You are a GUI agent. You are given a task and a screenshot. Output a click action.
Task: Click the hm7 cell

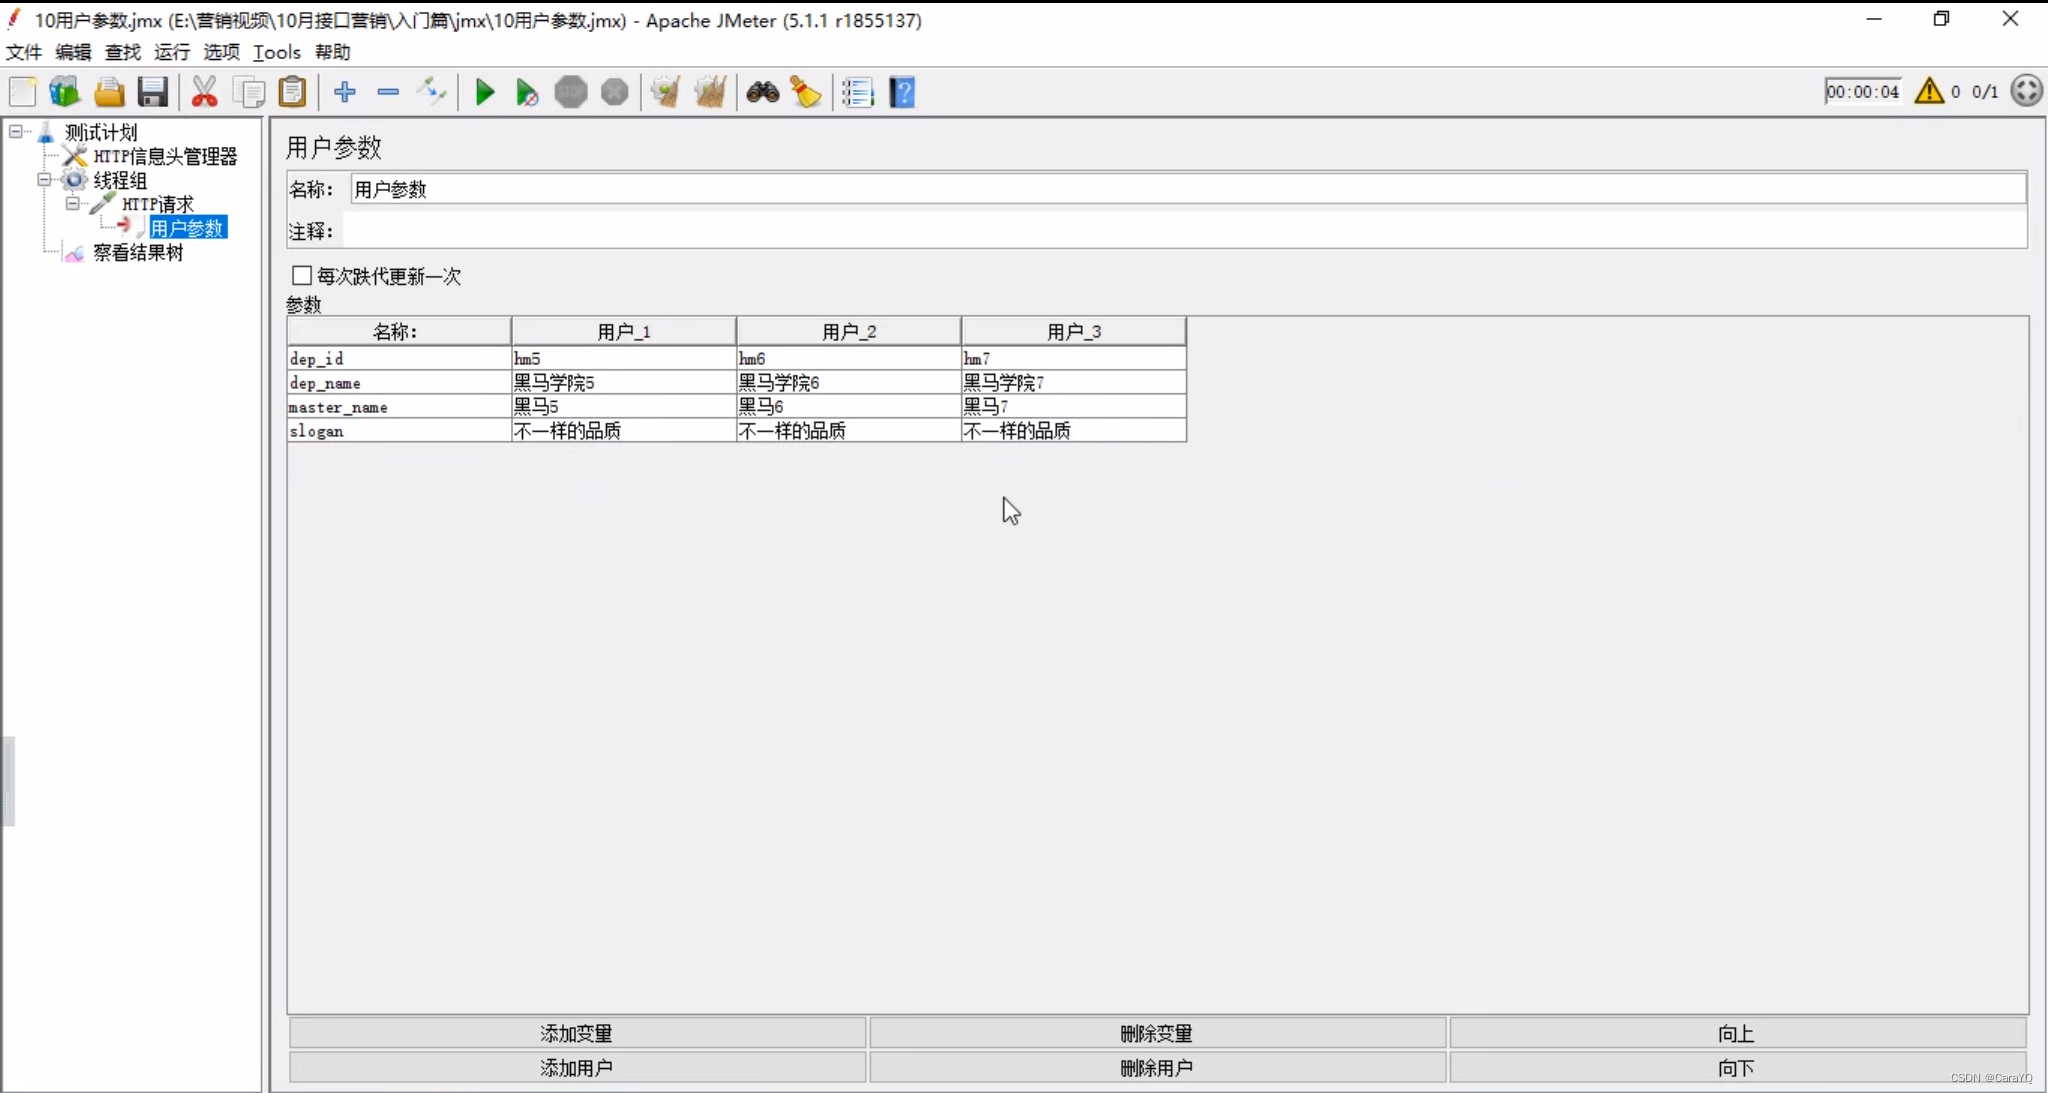point(1074,358)
